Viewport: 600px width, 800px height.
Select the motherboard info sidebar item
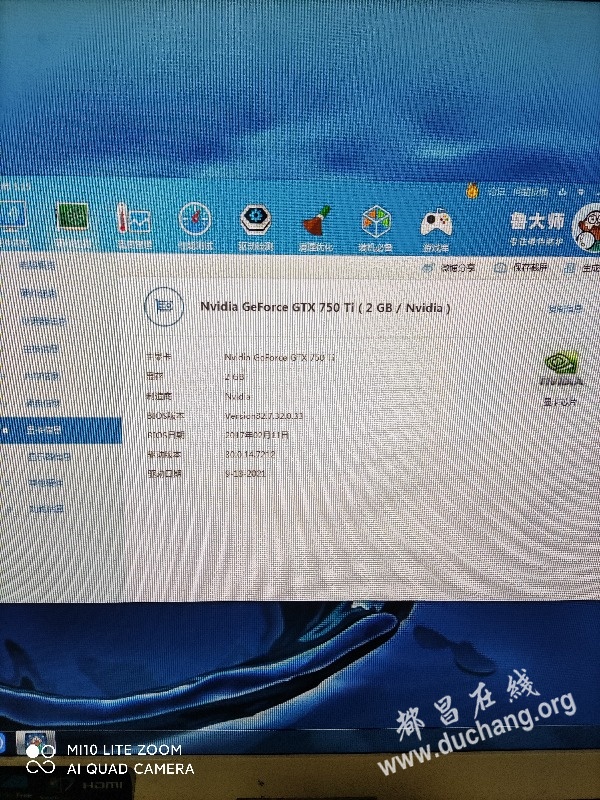click(41, 349)
